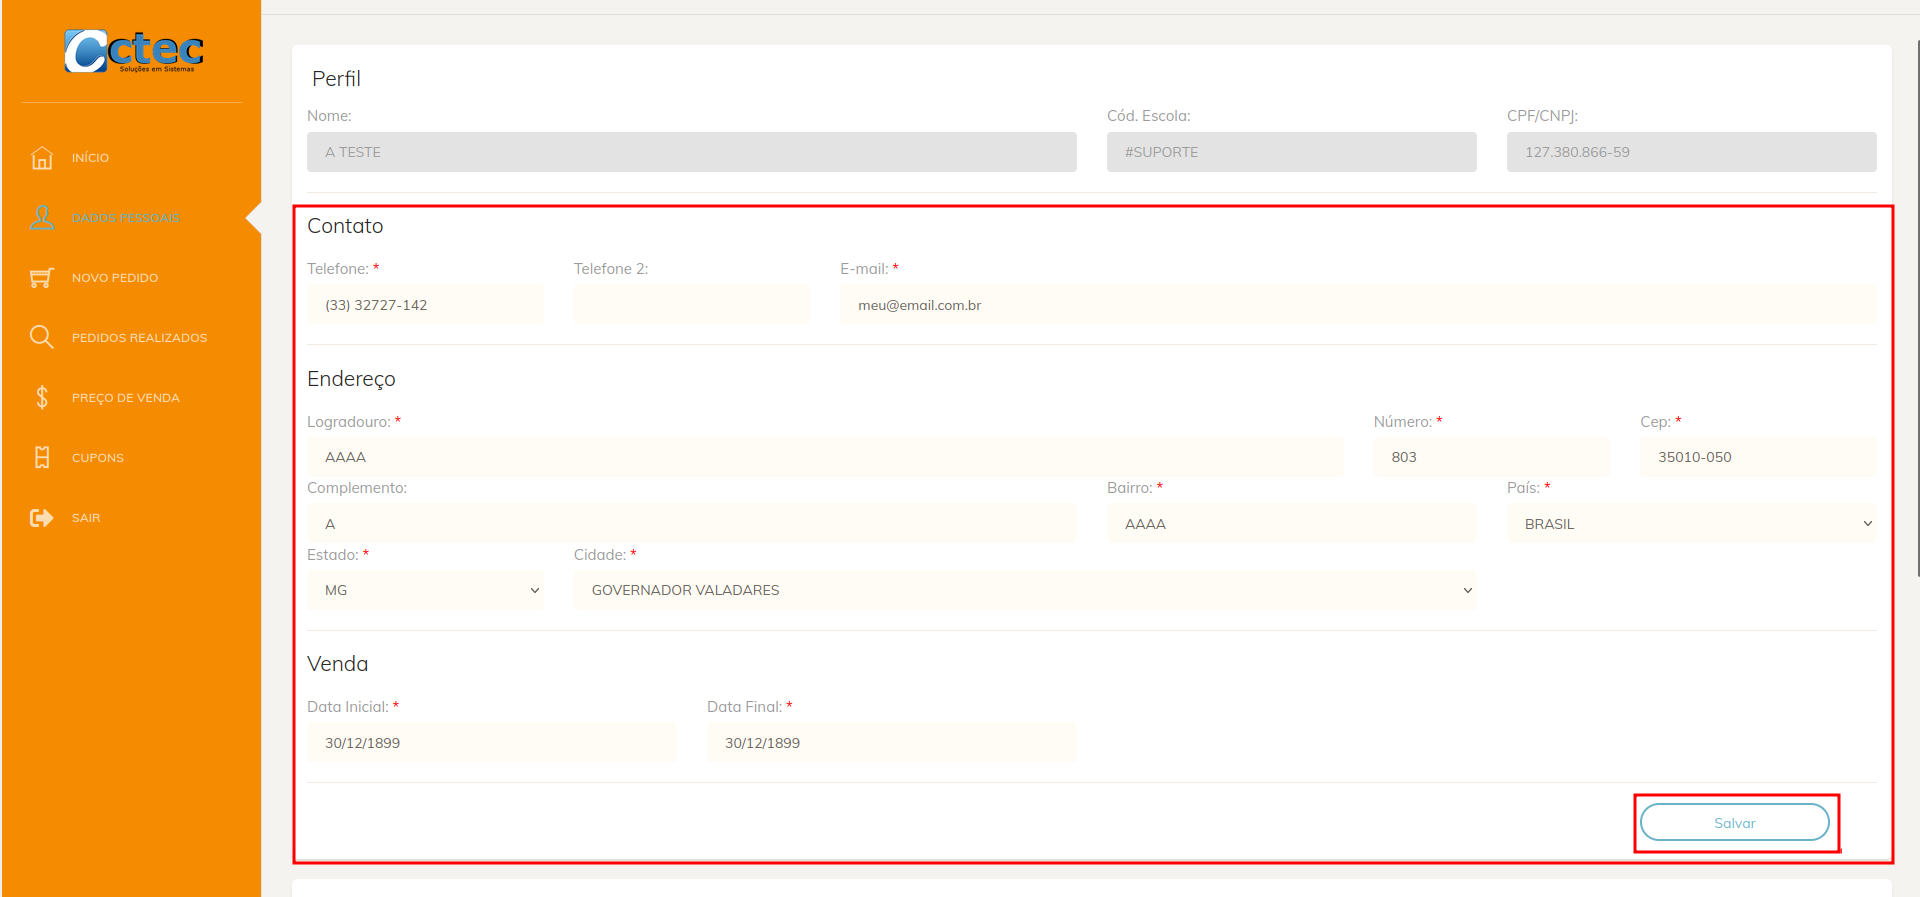Open Novo Pedido shopping cart icon

click(42, 278)
